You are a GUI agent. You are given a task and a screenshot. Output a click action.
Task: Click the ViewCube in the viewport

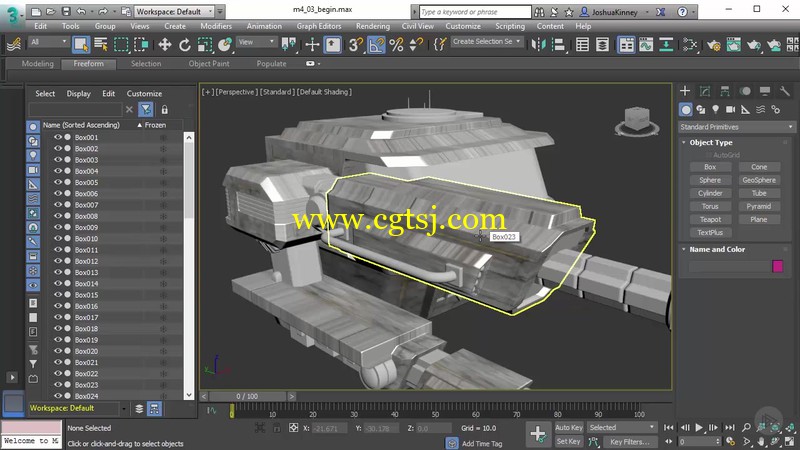coord(637,121)
